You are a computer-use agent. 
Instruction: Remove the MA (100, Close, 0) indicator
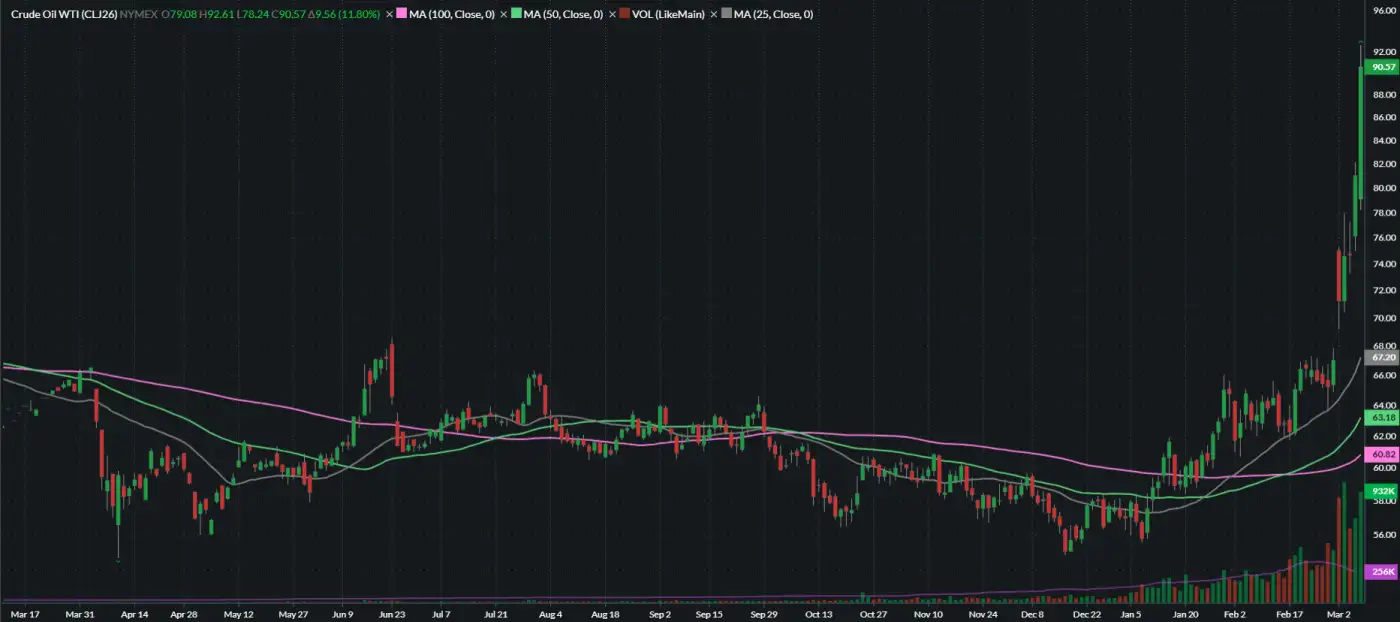tap(391, 15)
